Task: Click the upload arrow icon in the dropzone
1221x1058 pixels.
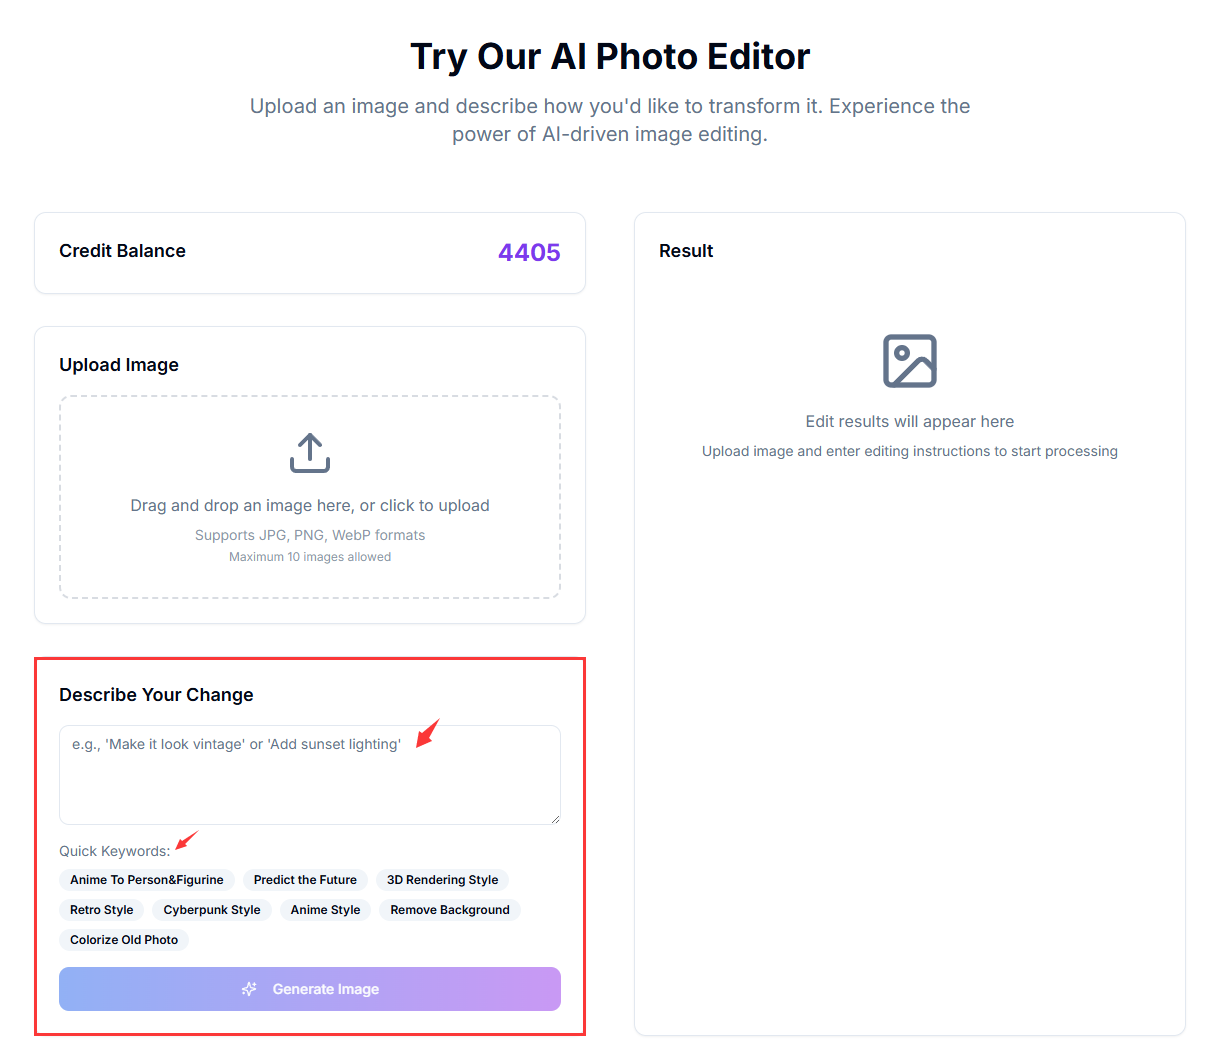Action: 310,452
